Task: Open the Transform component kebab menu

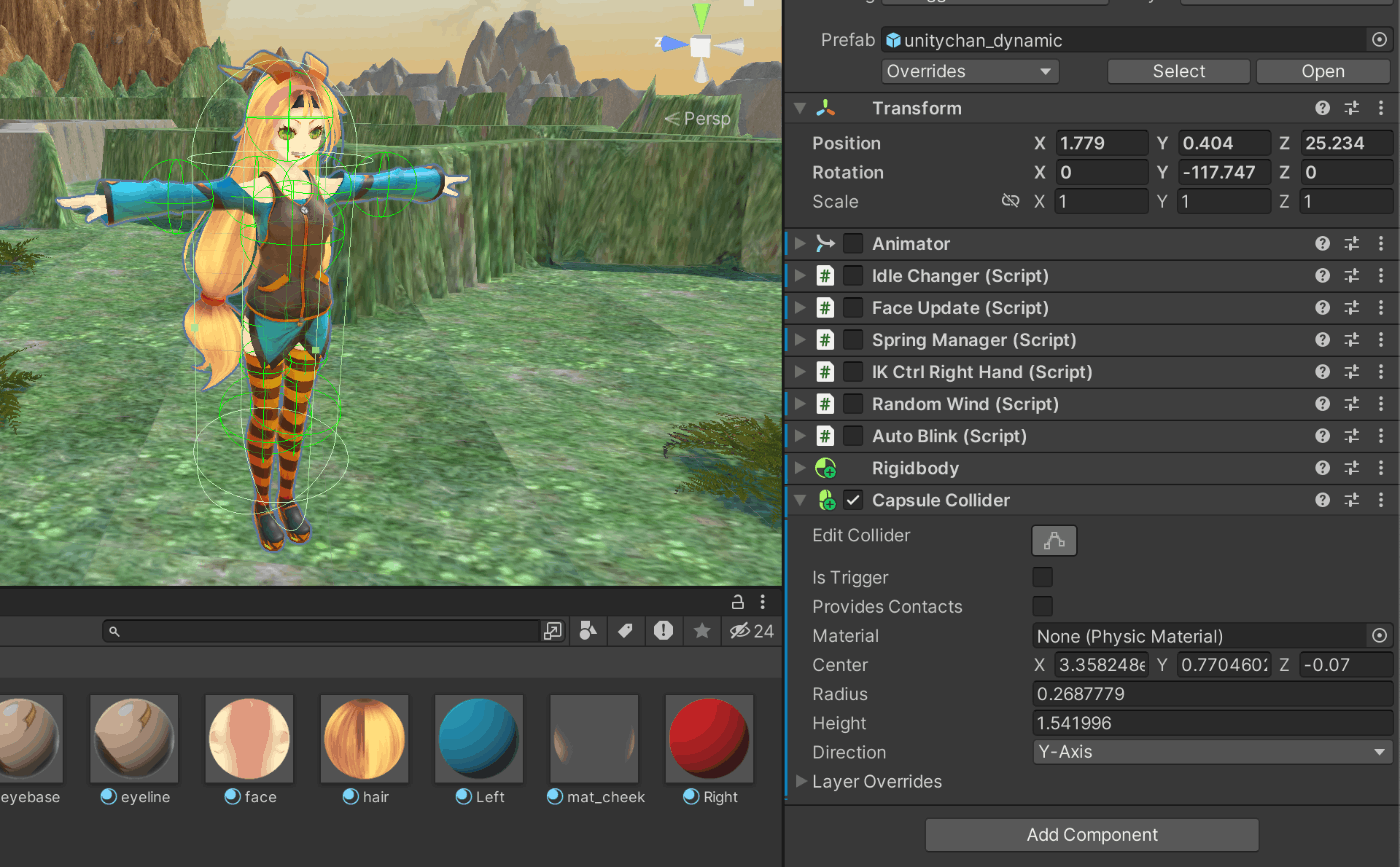Action: pos(1381,108)
